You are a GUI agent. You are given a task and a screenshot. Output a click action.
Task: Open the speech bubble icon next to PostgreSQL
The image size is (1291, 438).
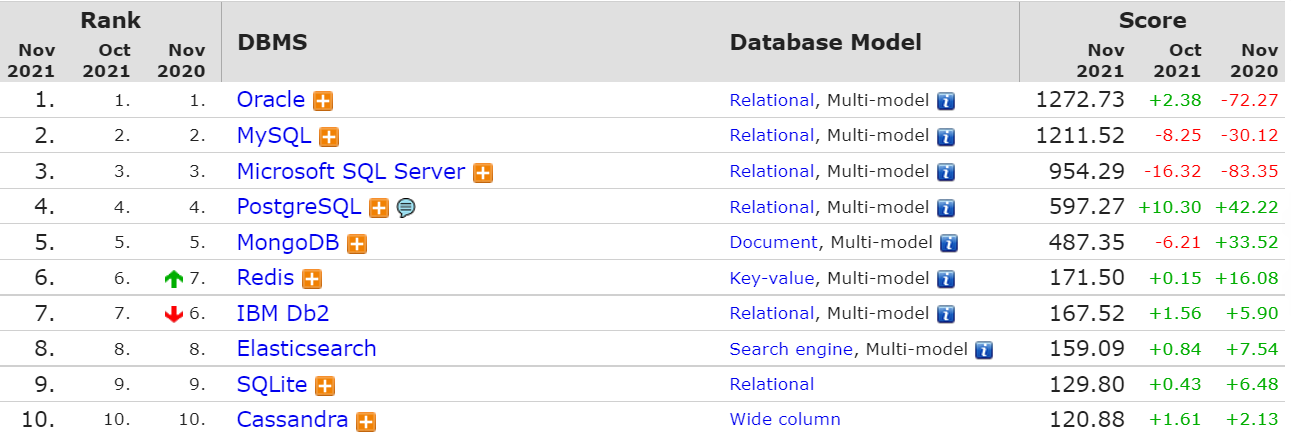pyautogui.click(x=405, y=208)
